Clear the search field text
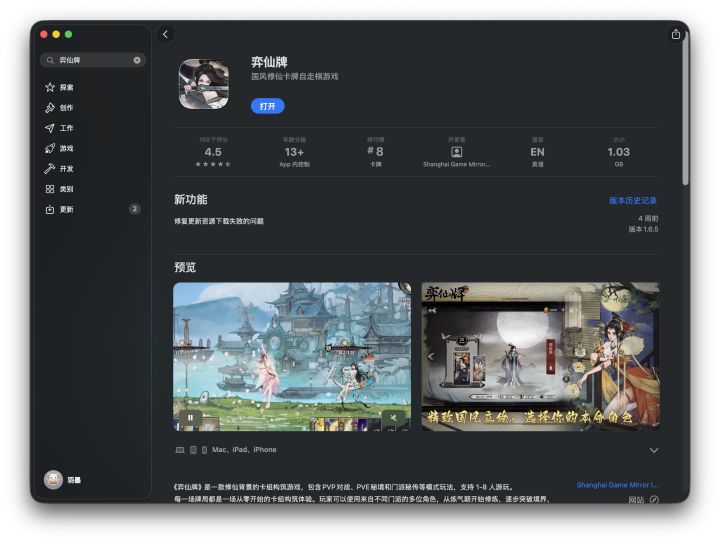The image size is (720, 543). click(137, 60)
